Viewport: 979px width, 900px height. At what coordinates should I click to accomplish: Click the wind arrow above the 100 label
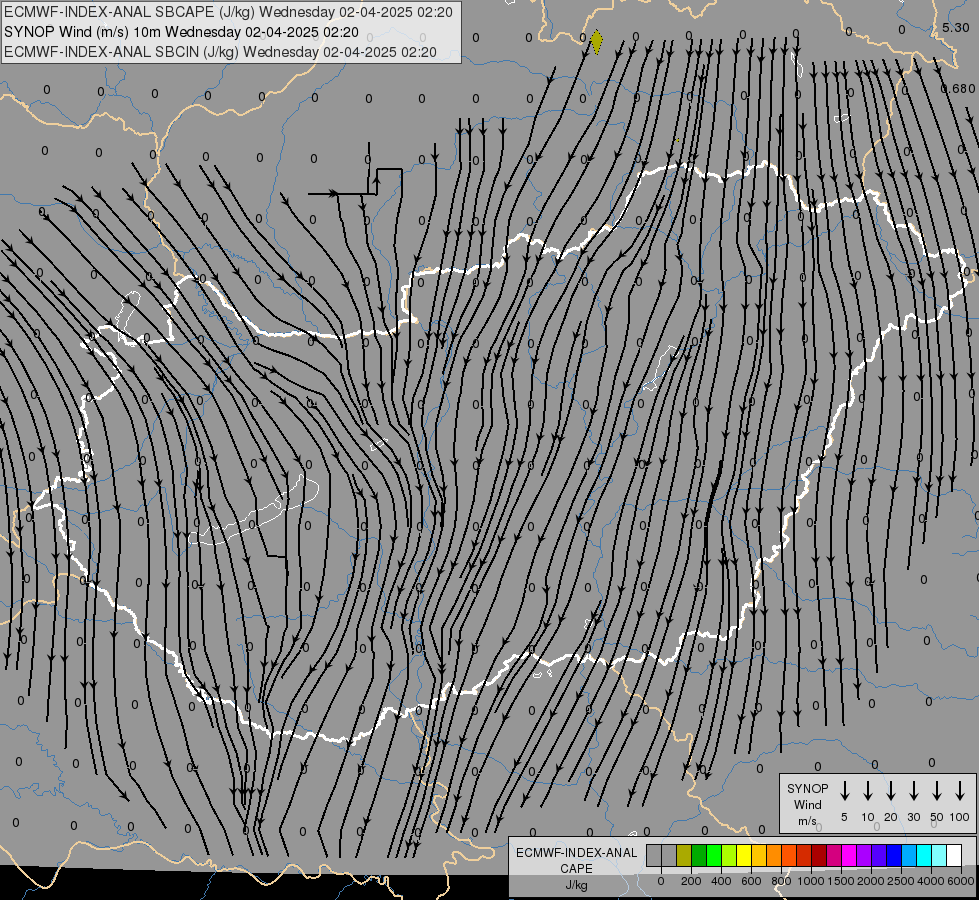tap(960, 791)
